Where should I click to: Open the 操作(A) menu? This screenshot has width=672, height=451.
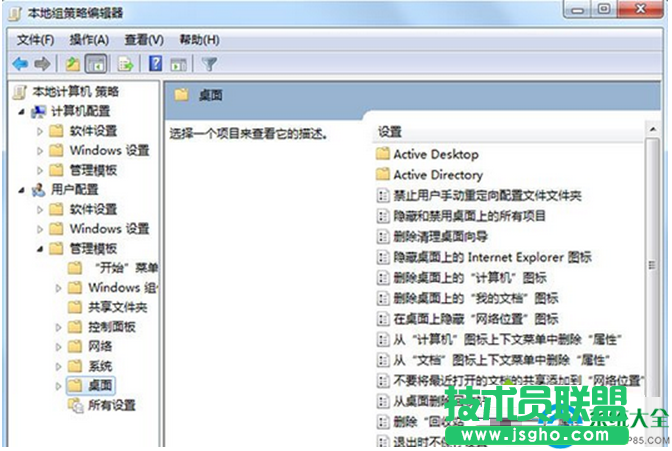(x=89, y=39)
